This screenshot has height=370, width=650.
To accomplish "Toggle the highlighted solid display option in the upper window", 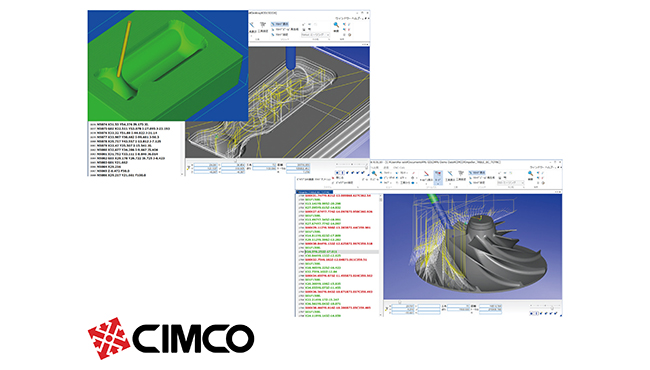I will (280, 24).
